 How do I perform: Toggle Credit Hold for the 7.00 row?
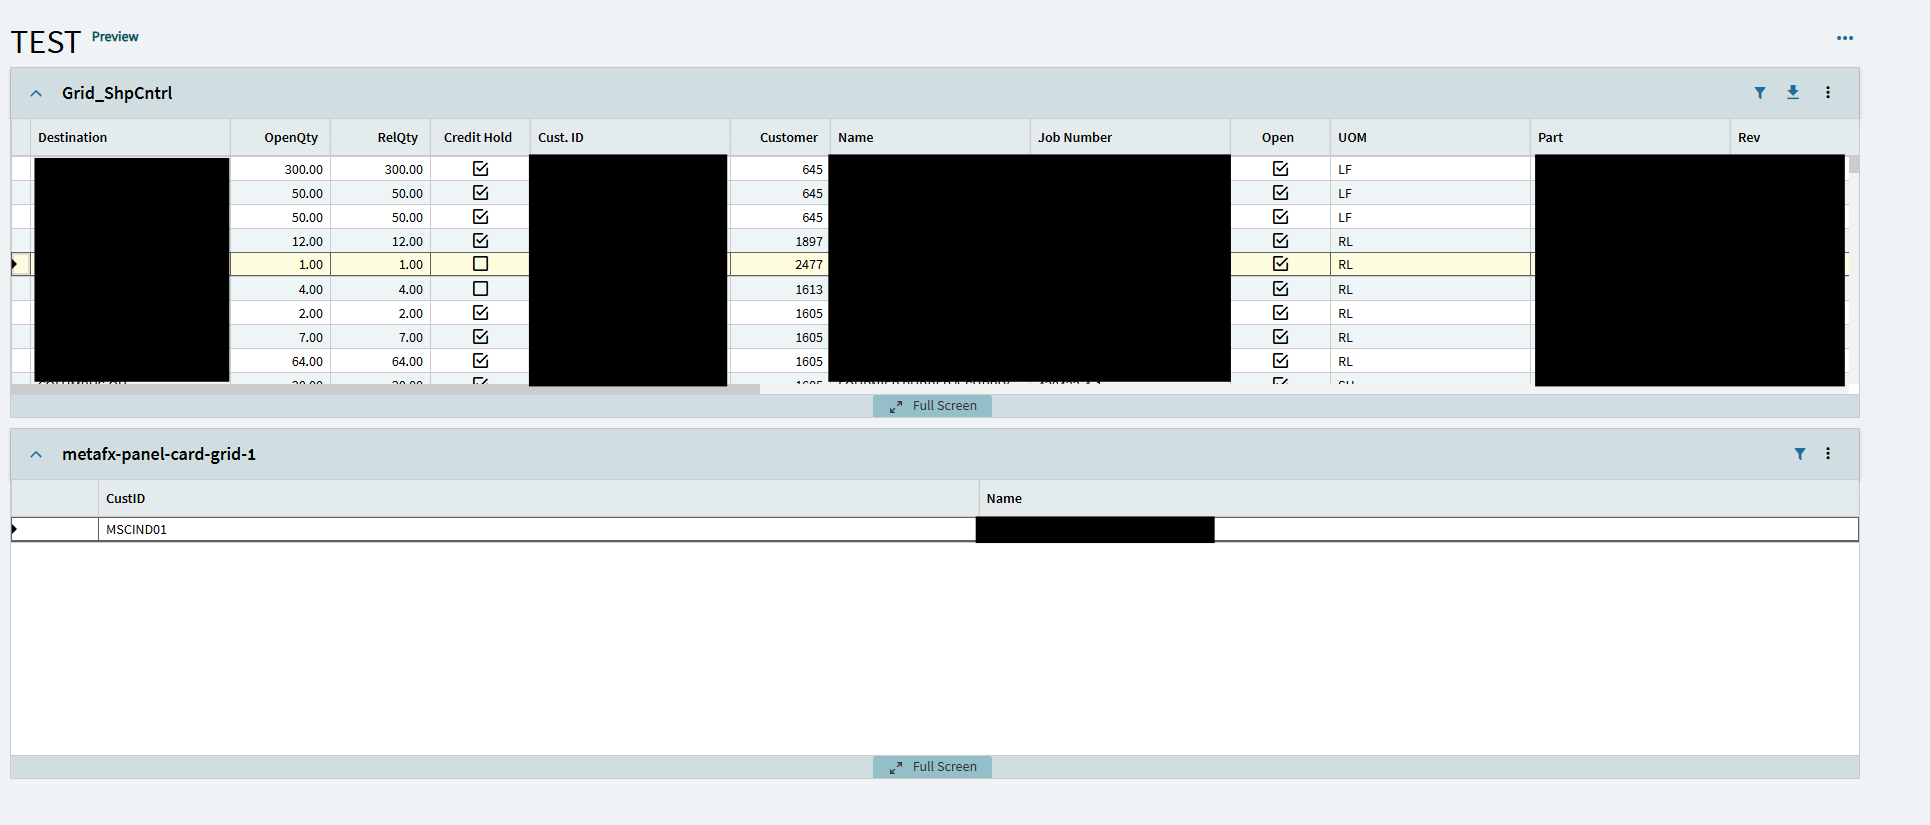(481, 337)
